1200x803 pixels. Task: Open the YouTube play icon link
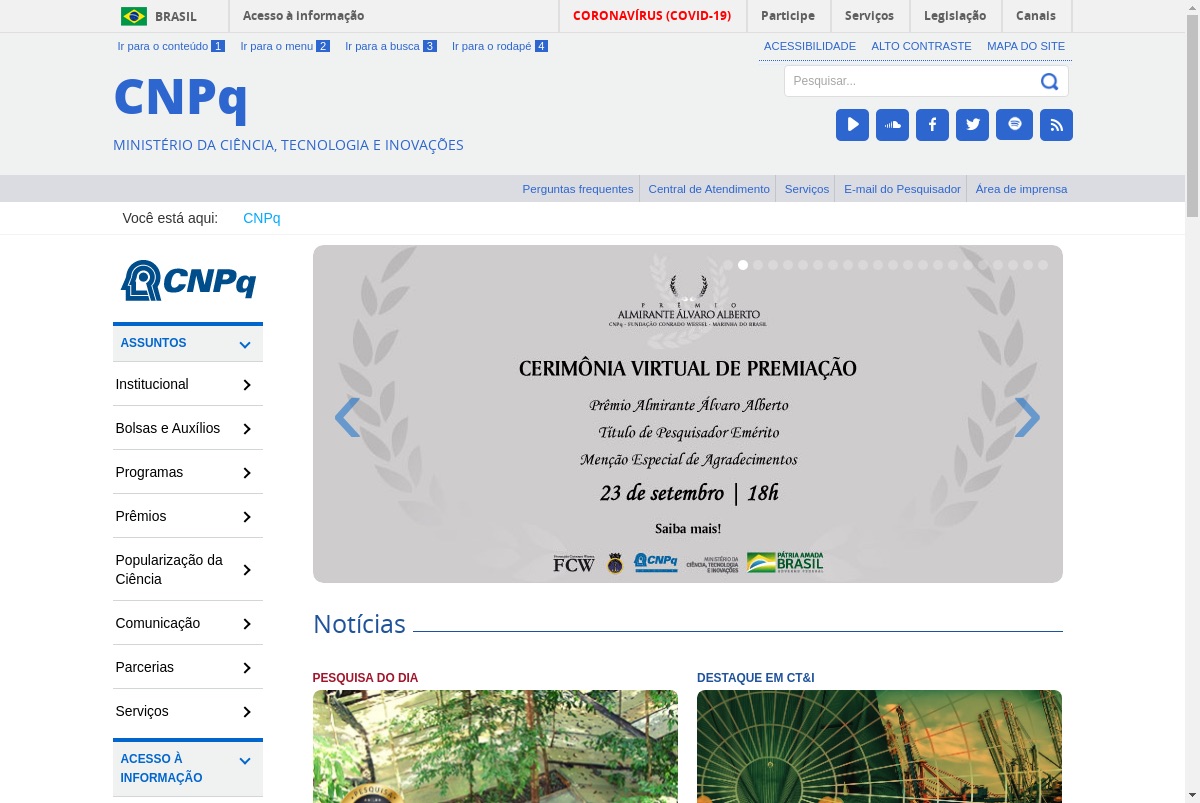click(852, 125)
